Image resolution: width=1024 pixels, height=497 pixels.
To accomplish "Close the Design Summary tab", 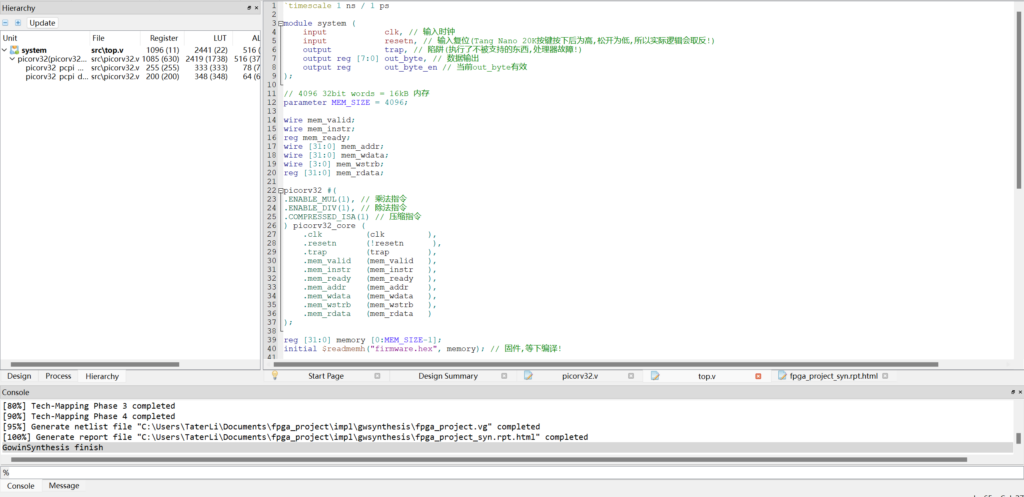I will tap(504, 376).
